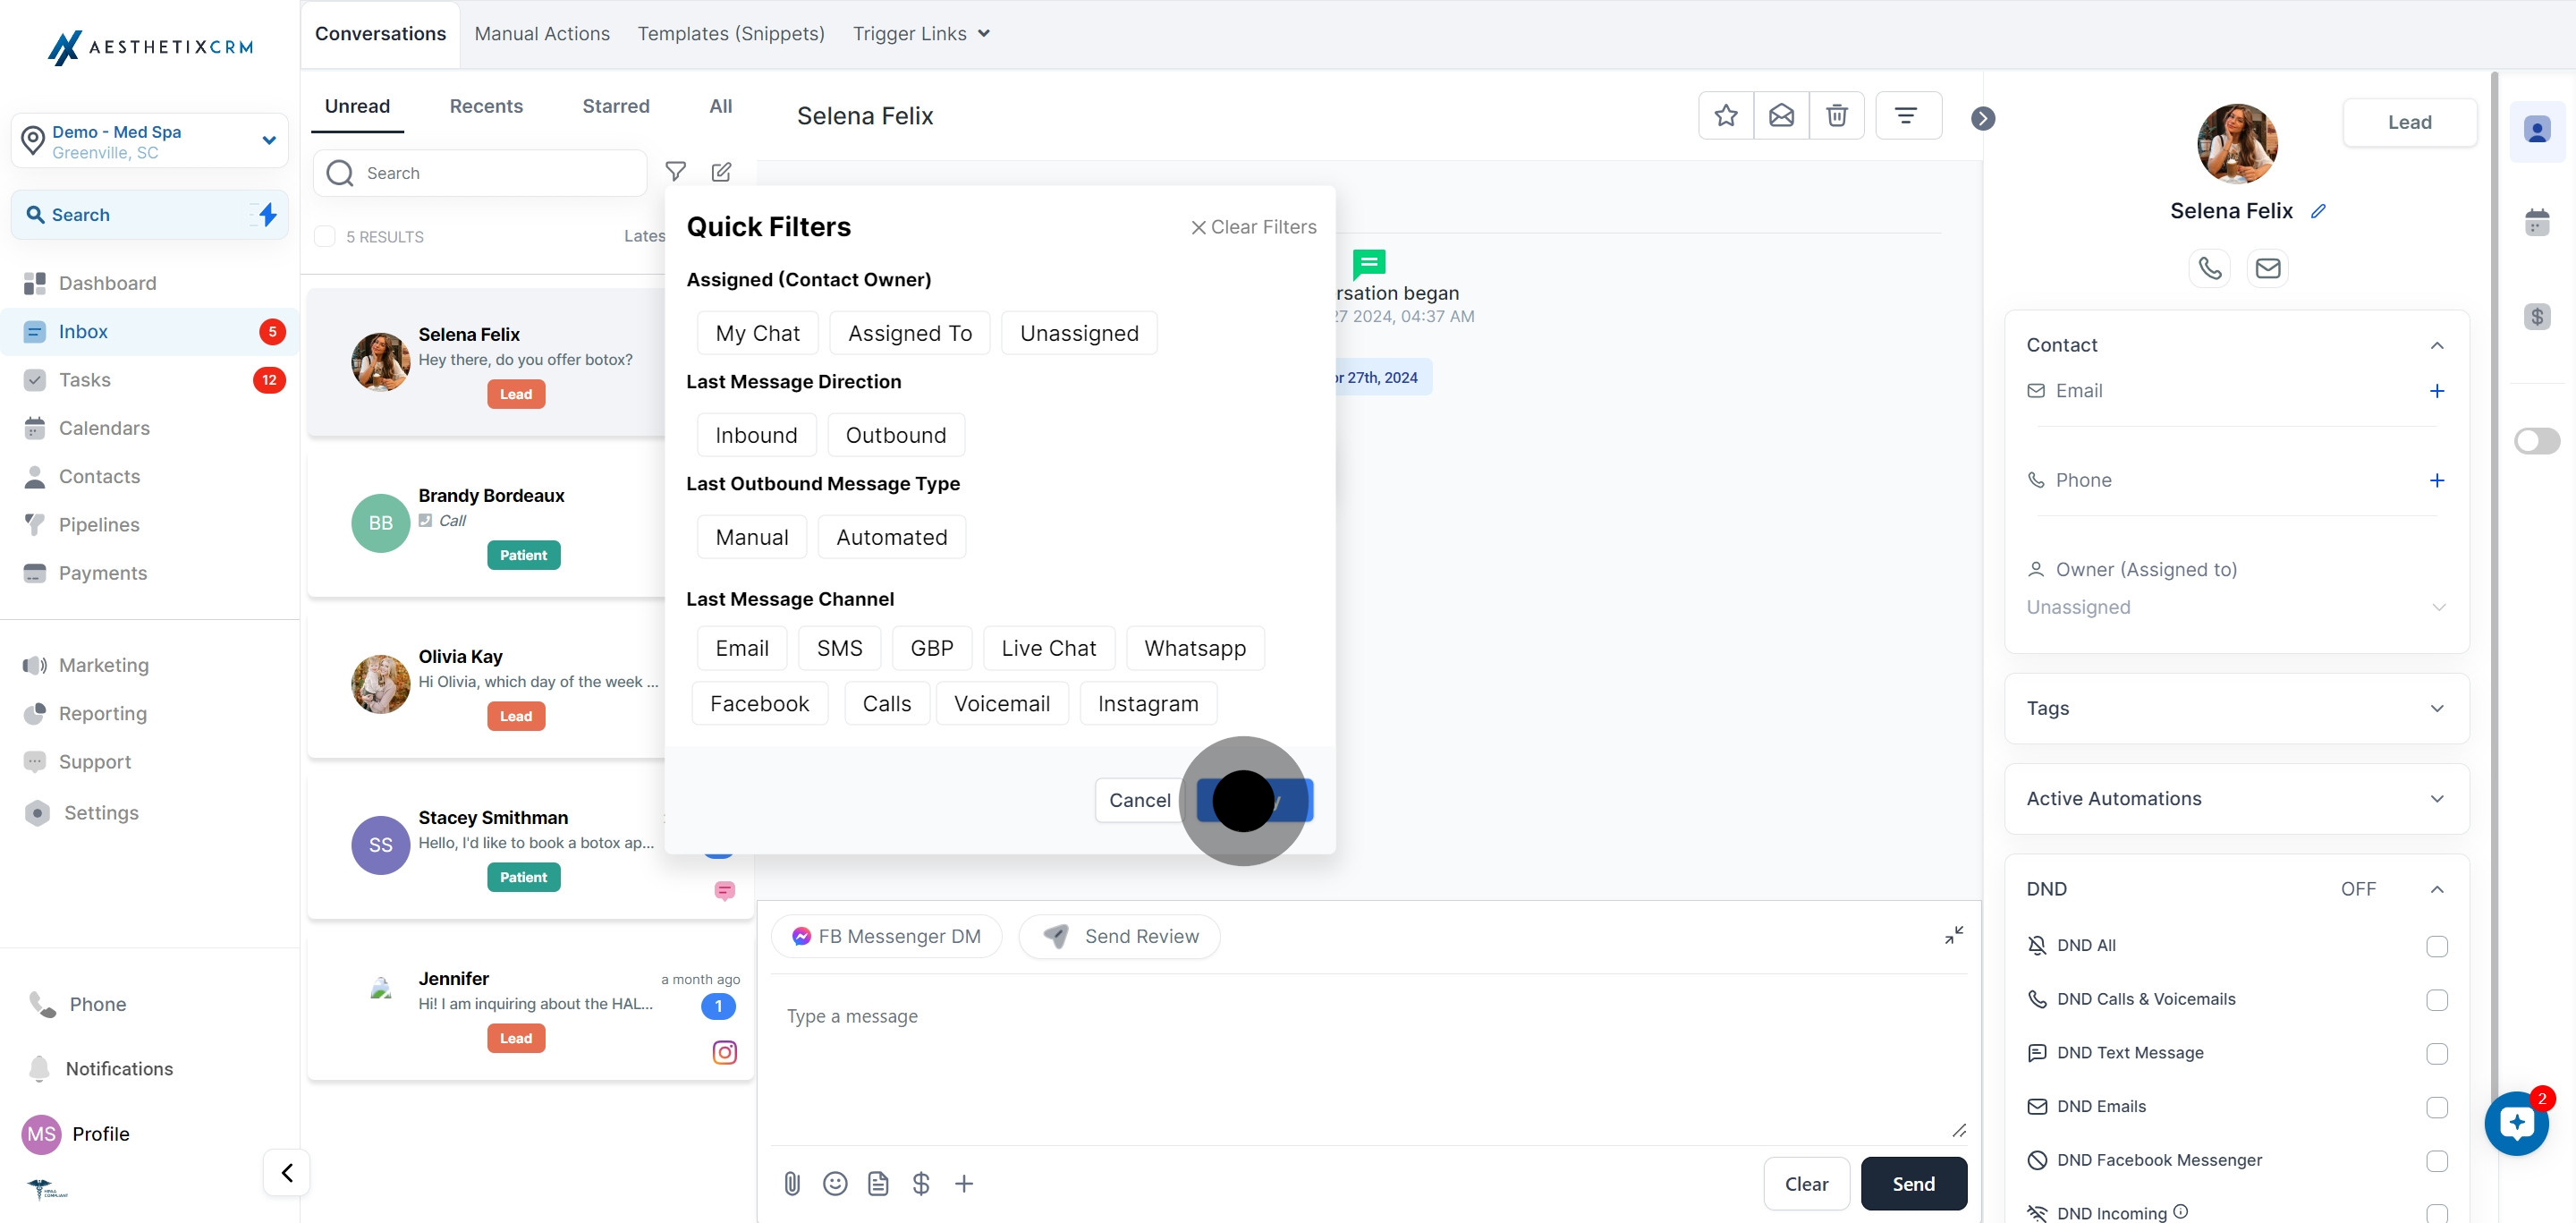Screen dimensions: 2576x1223
Task: Attach a file with paperclip icon
Action: click(x=792, y=1184)
